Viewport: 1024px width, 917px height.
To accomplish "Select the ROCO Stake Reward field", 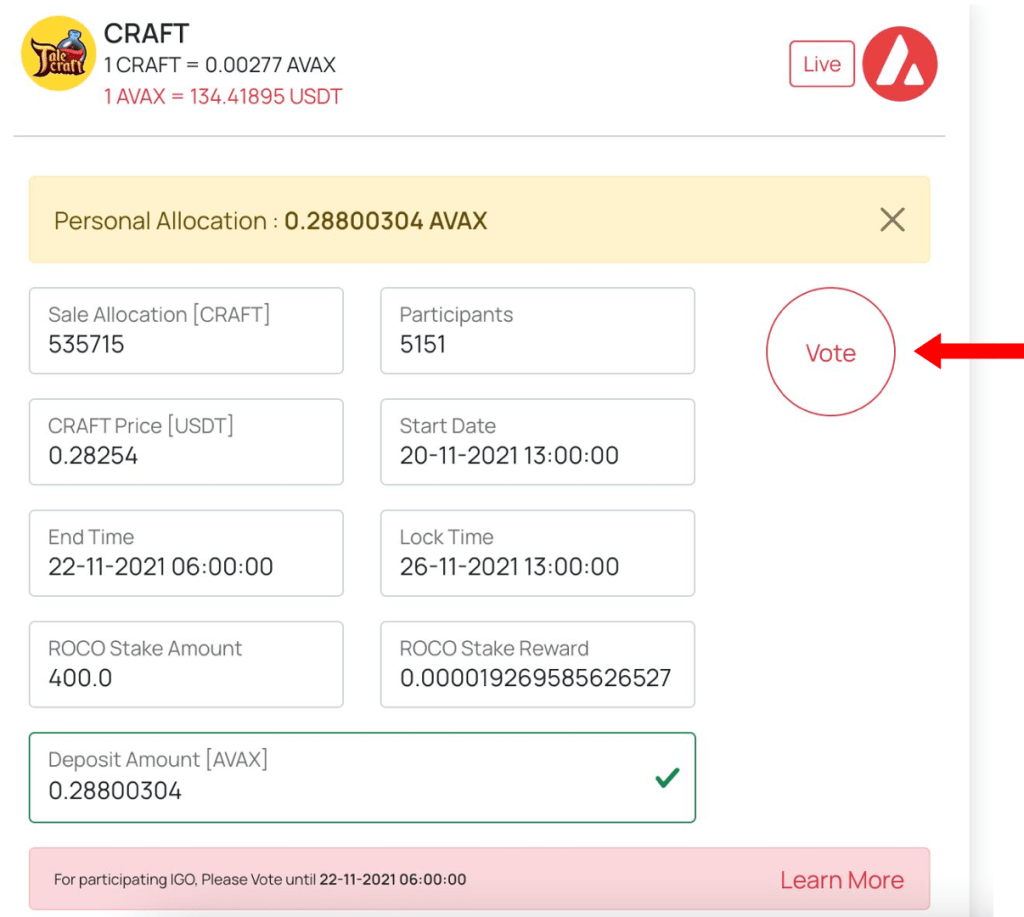I will pos(537,664).
